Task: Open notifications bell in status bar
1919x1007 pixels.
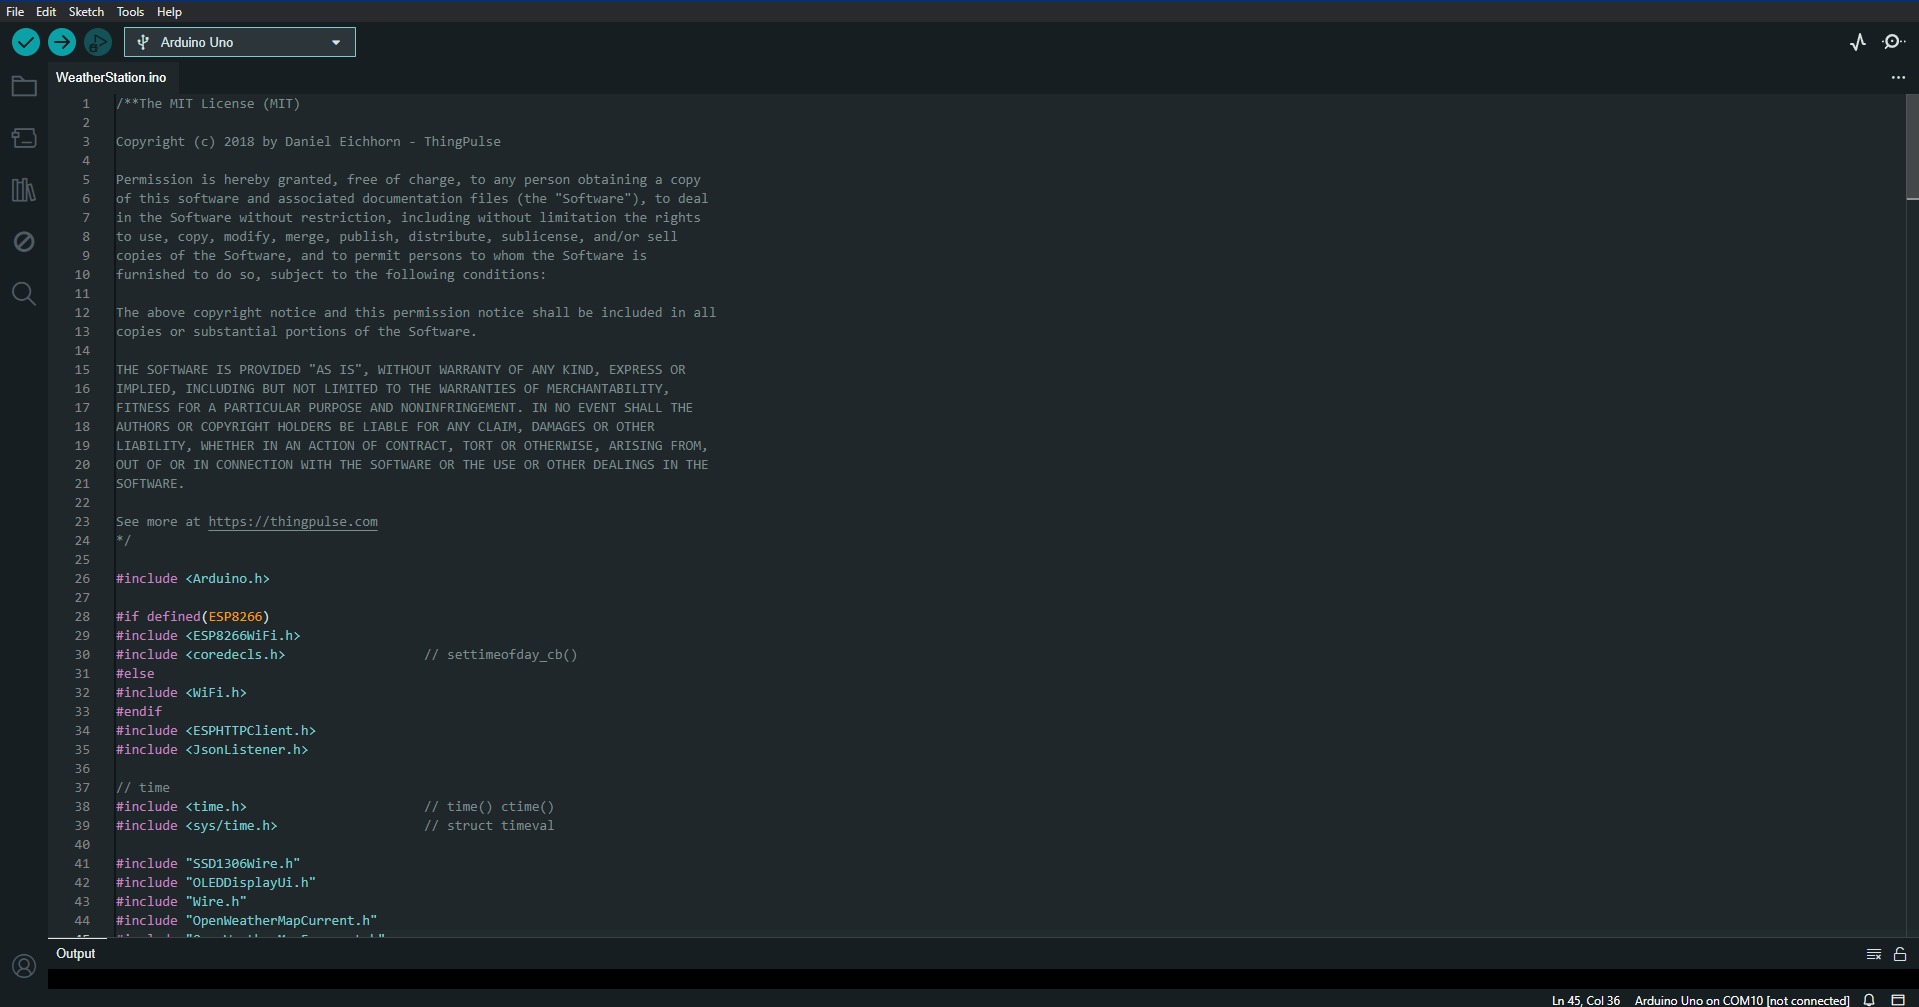Action: click(1869, 1000)
